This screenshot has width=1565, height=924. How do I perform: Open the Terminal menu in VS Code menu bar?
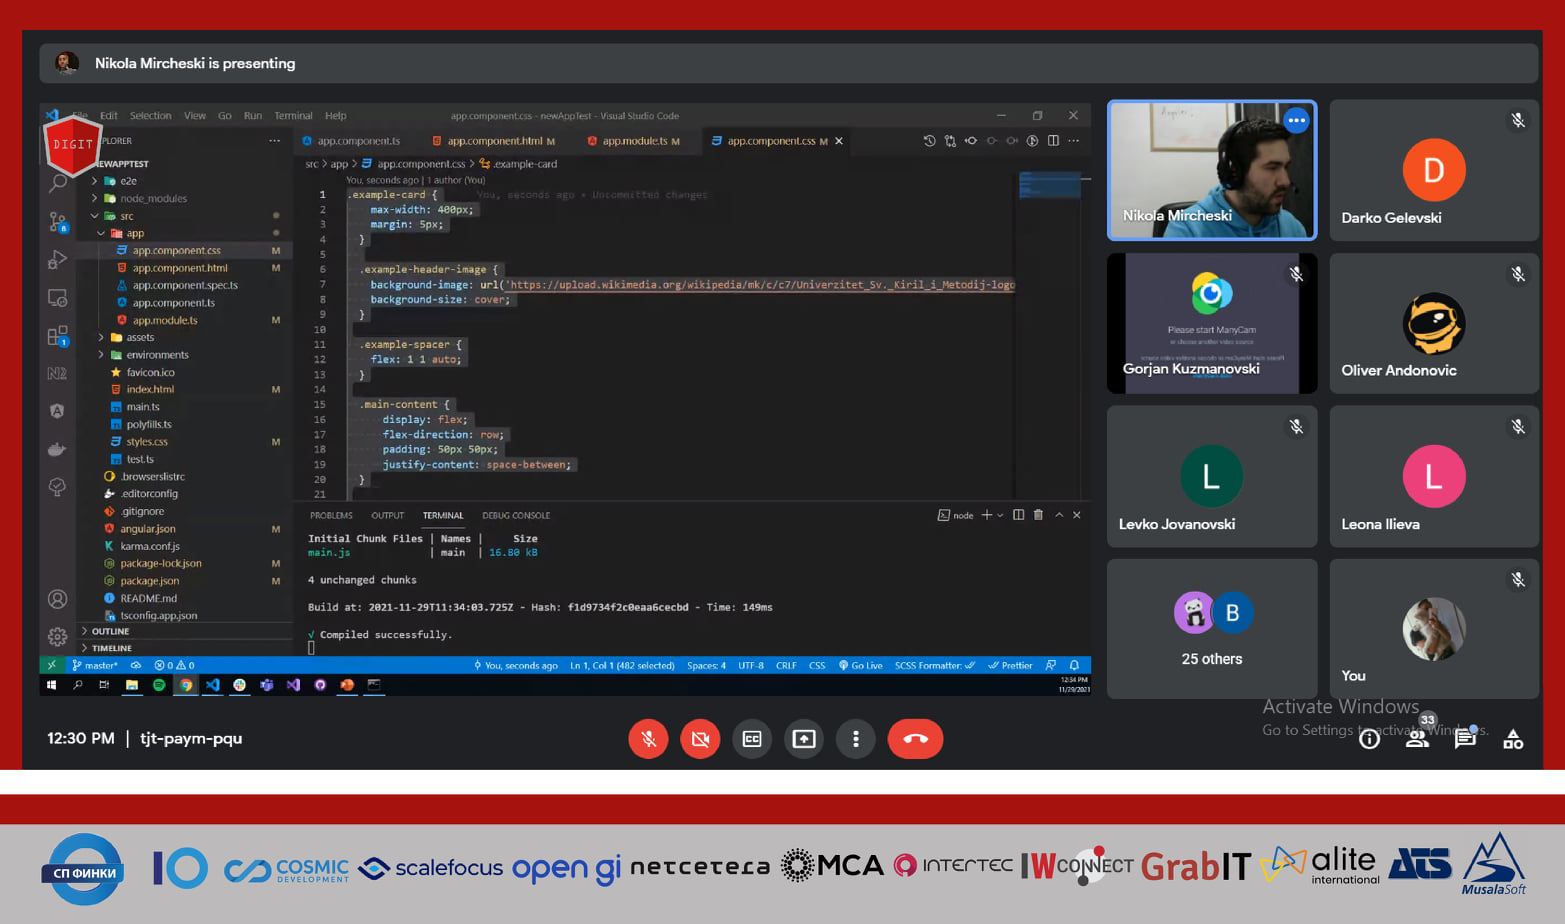293,116
